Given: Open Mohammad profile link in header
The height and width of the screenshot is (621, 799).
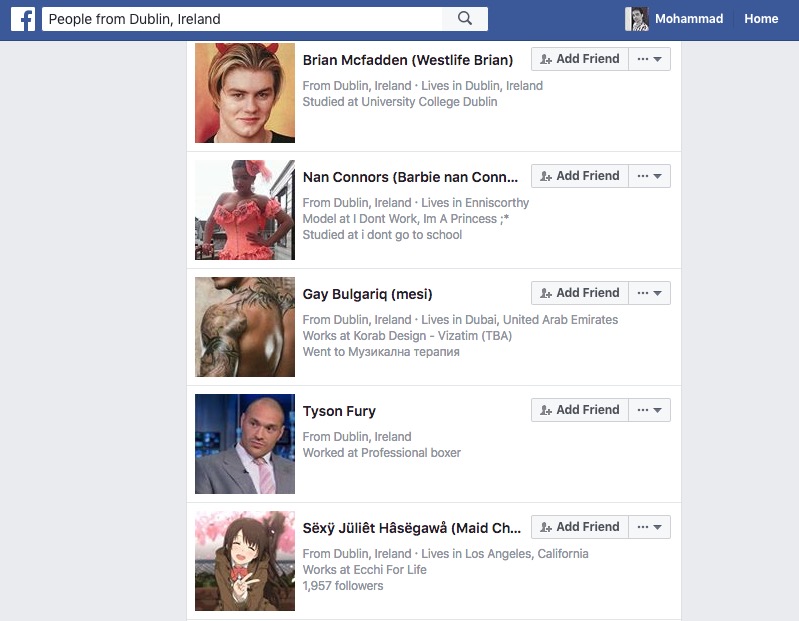Looking at the screenshot, I should click(688, 19).
